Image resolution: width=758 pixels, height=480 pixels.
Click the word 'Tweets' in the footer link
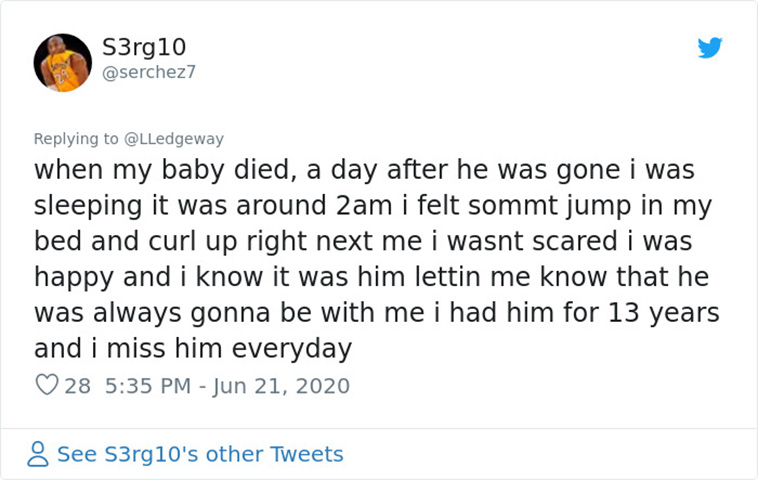[306, 454]
